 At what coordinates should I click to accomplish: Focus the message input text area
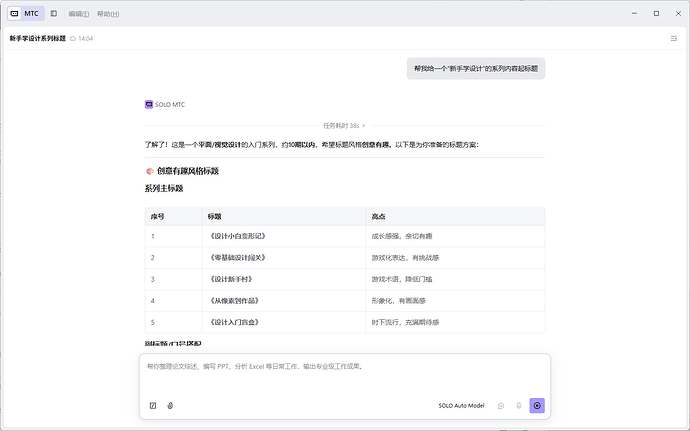click(x=345, y=375)
